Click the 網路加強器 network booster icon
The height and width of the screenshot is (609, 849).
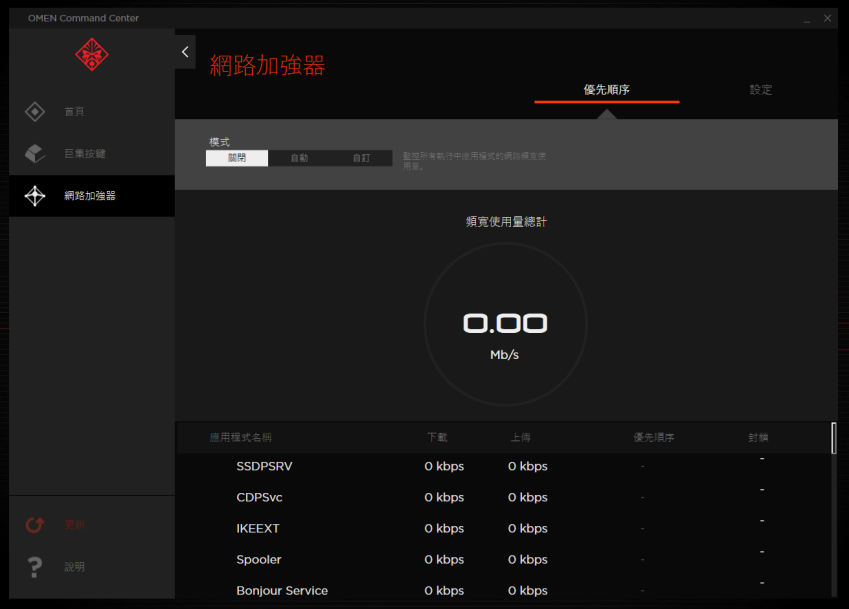click(x=35, y=196)
